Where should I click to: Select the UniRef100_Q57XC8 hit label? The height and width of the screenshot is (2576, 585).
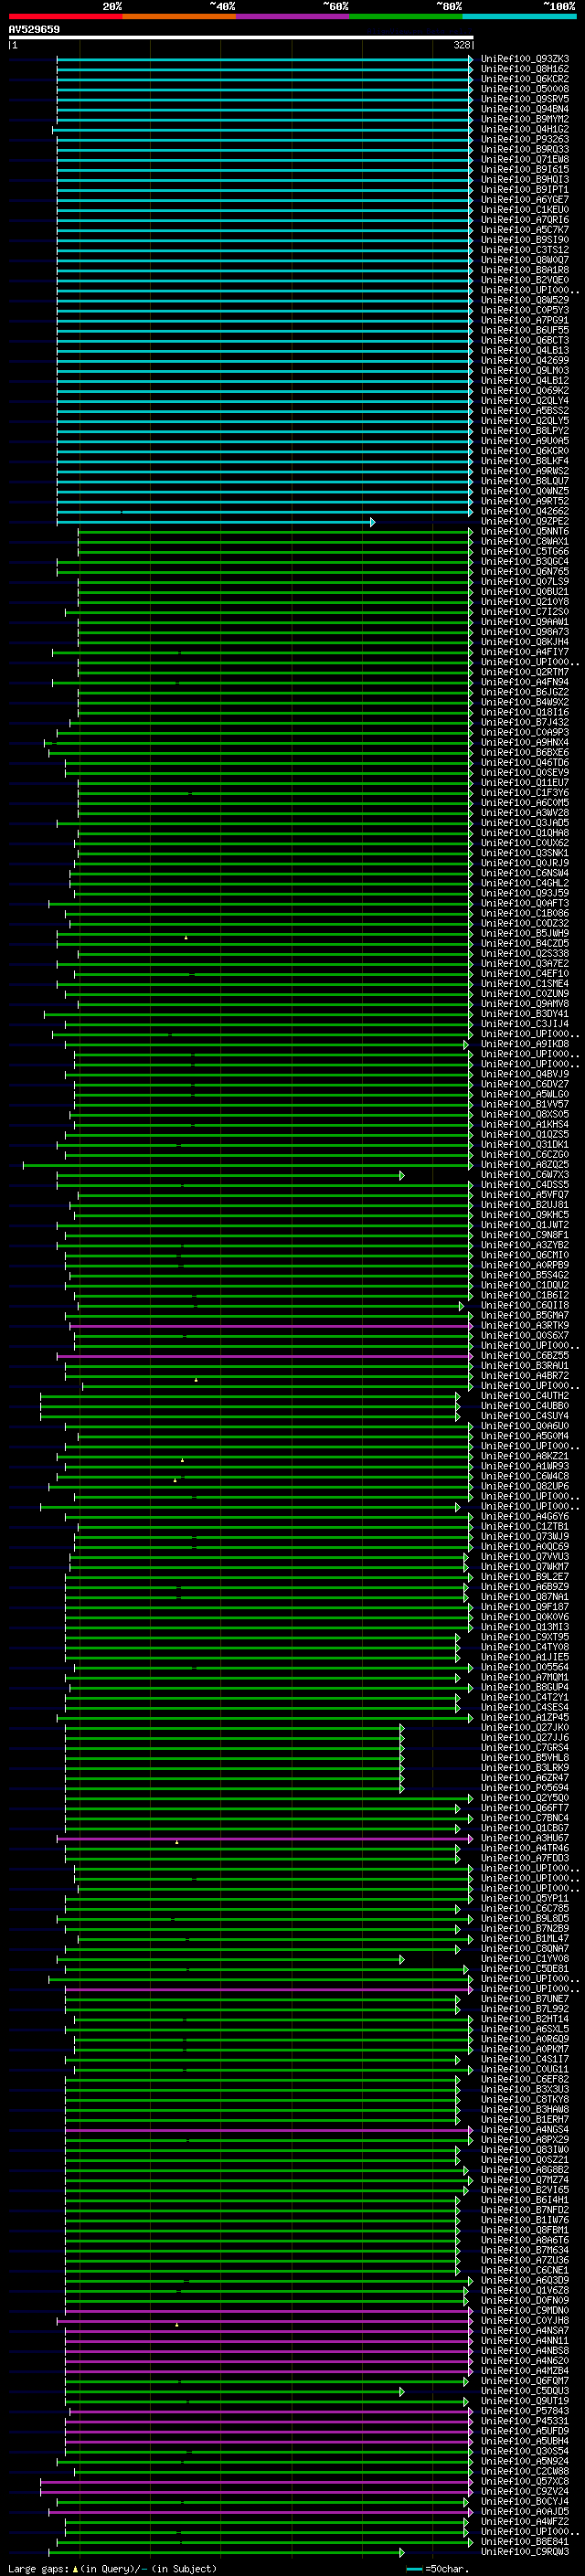click(525, 2482)
